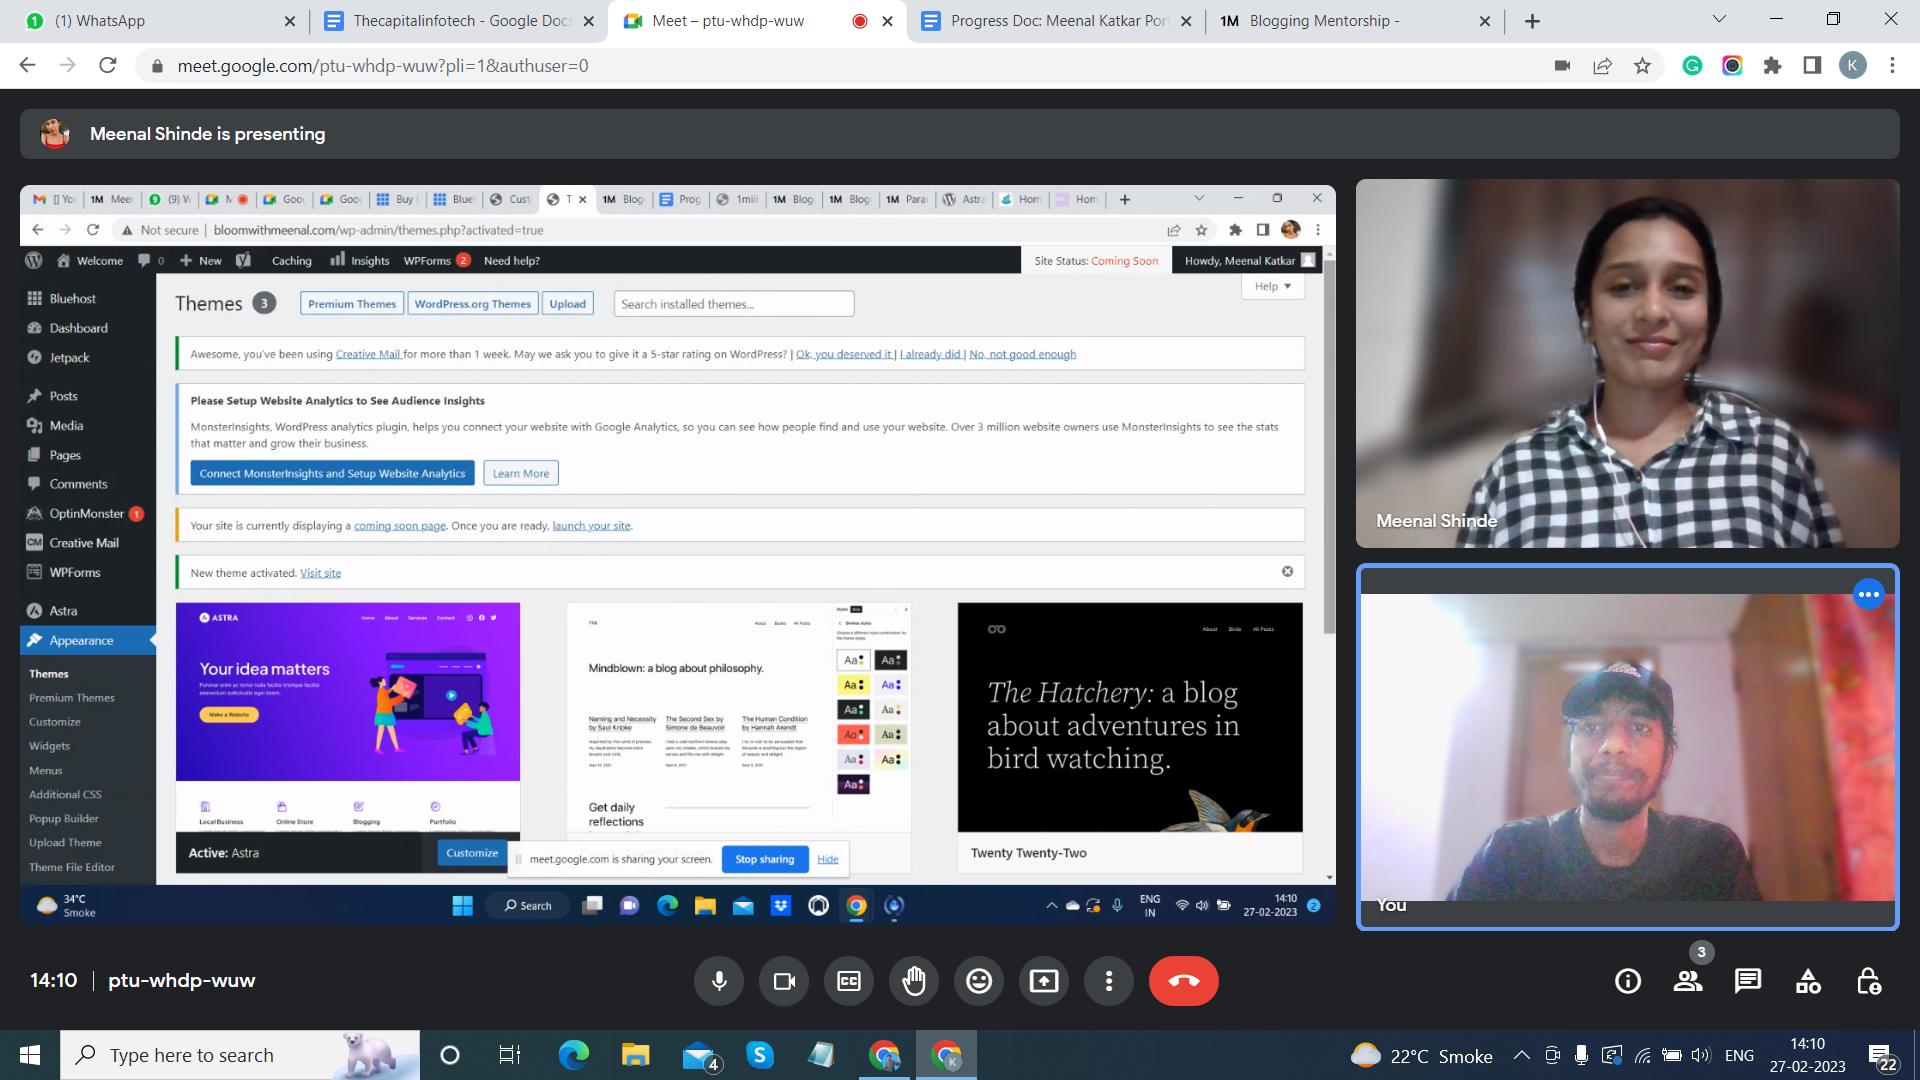Click Visit site link

[x=320, y=573]
